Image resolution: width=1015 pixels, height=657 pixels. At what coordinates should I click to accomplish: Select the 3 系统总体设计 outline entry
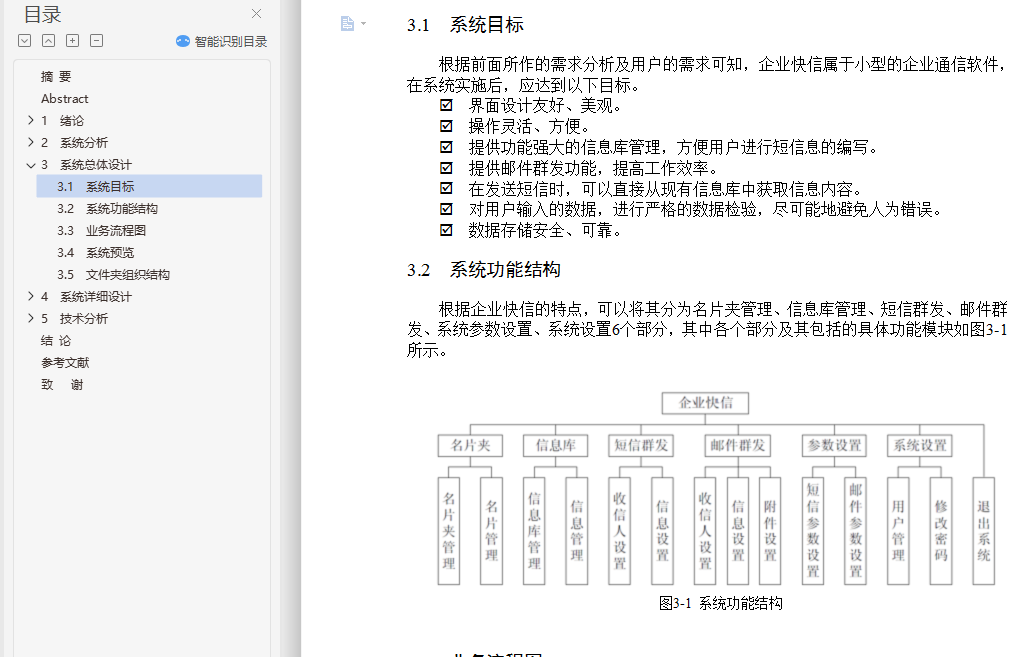tap(86, 164)
